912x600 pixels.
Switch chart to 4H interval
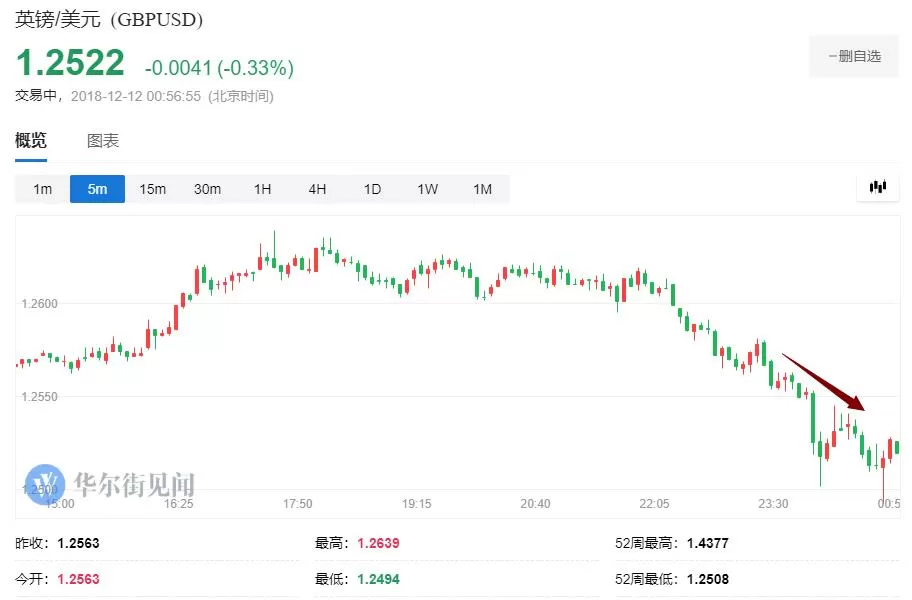[x=317, y=189]
